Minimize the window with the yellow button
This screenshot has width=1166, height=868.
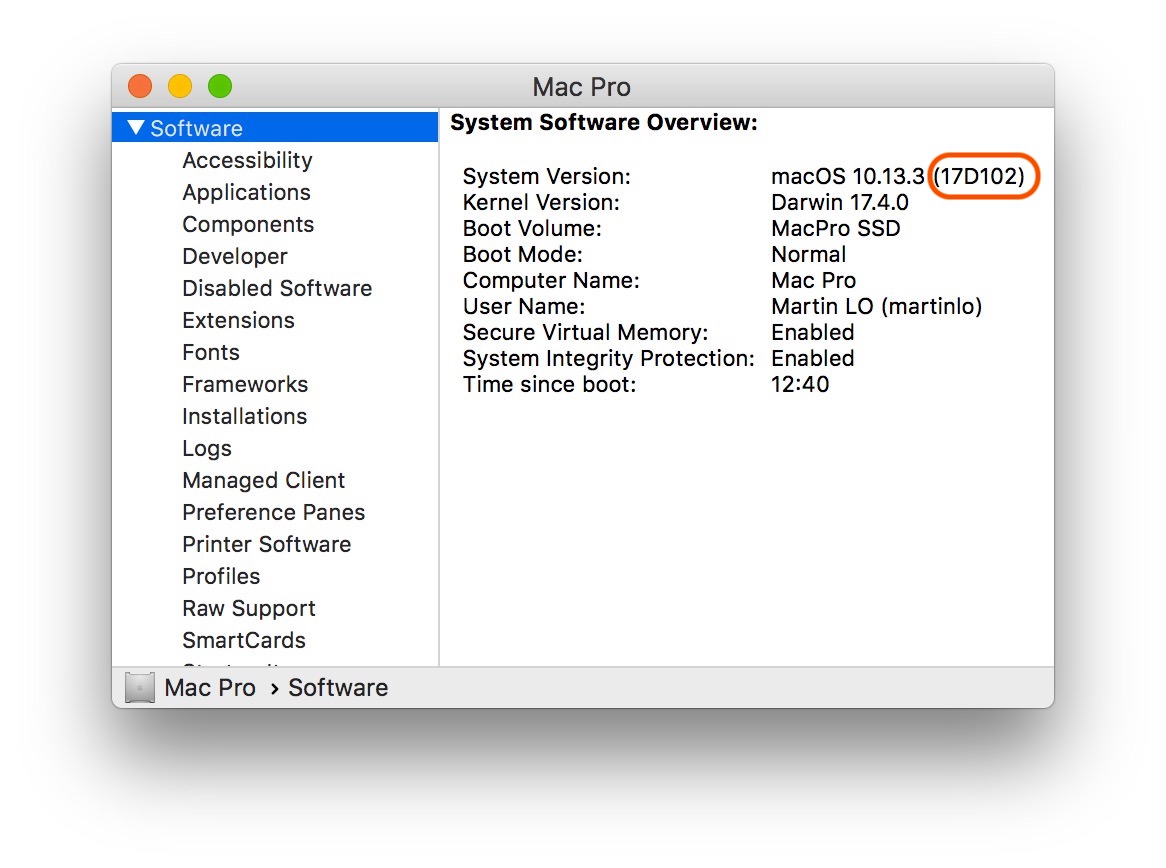click(180, 86)
